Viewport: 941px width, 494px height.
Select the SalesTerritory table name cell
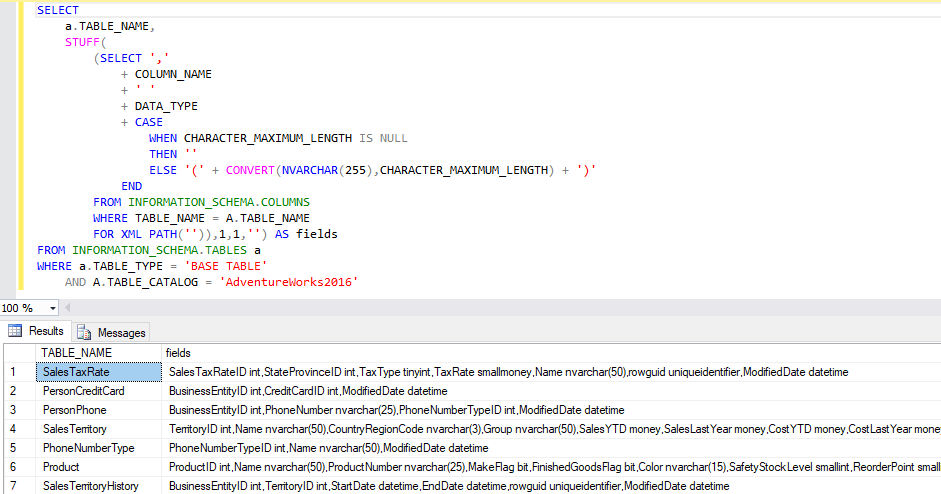[x=98, y=429]
